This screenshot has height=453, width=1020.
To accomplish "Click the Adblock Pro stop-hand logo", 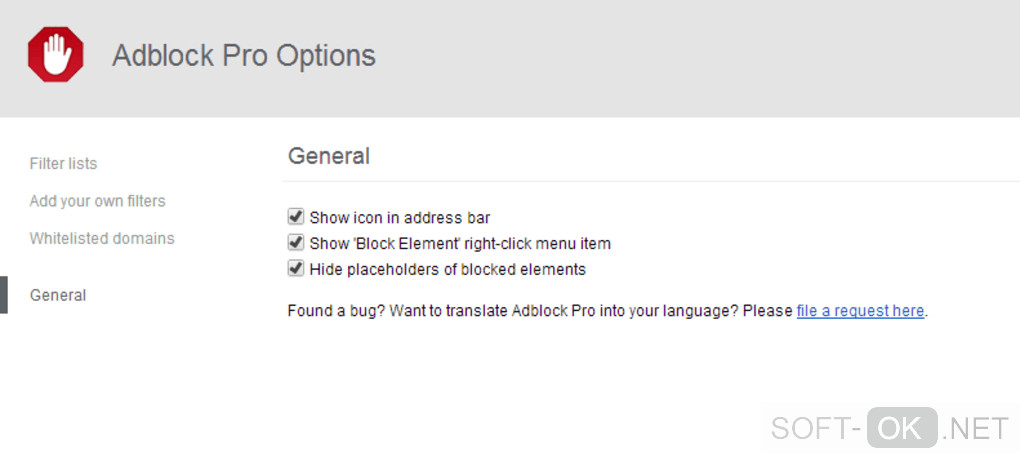I will pyautogui.click(x=56, y=54).
